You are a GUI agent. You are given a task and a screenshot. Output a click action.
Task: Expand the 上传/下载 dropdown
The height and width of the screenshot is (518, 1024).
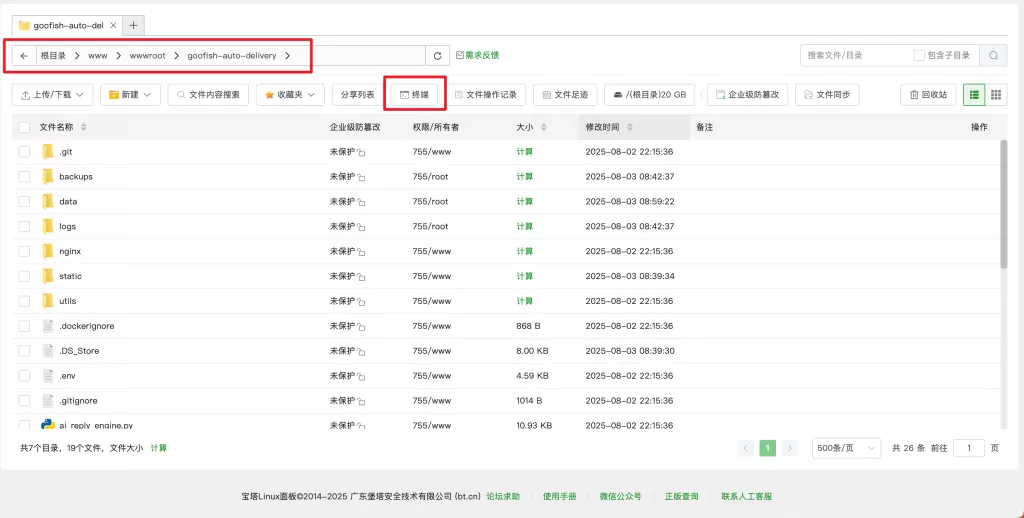click(52, 95)
